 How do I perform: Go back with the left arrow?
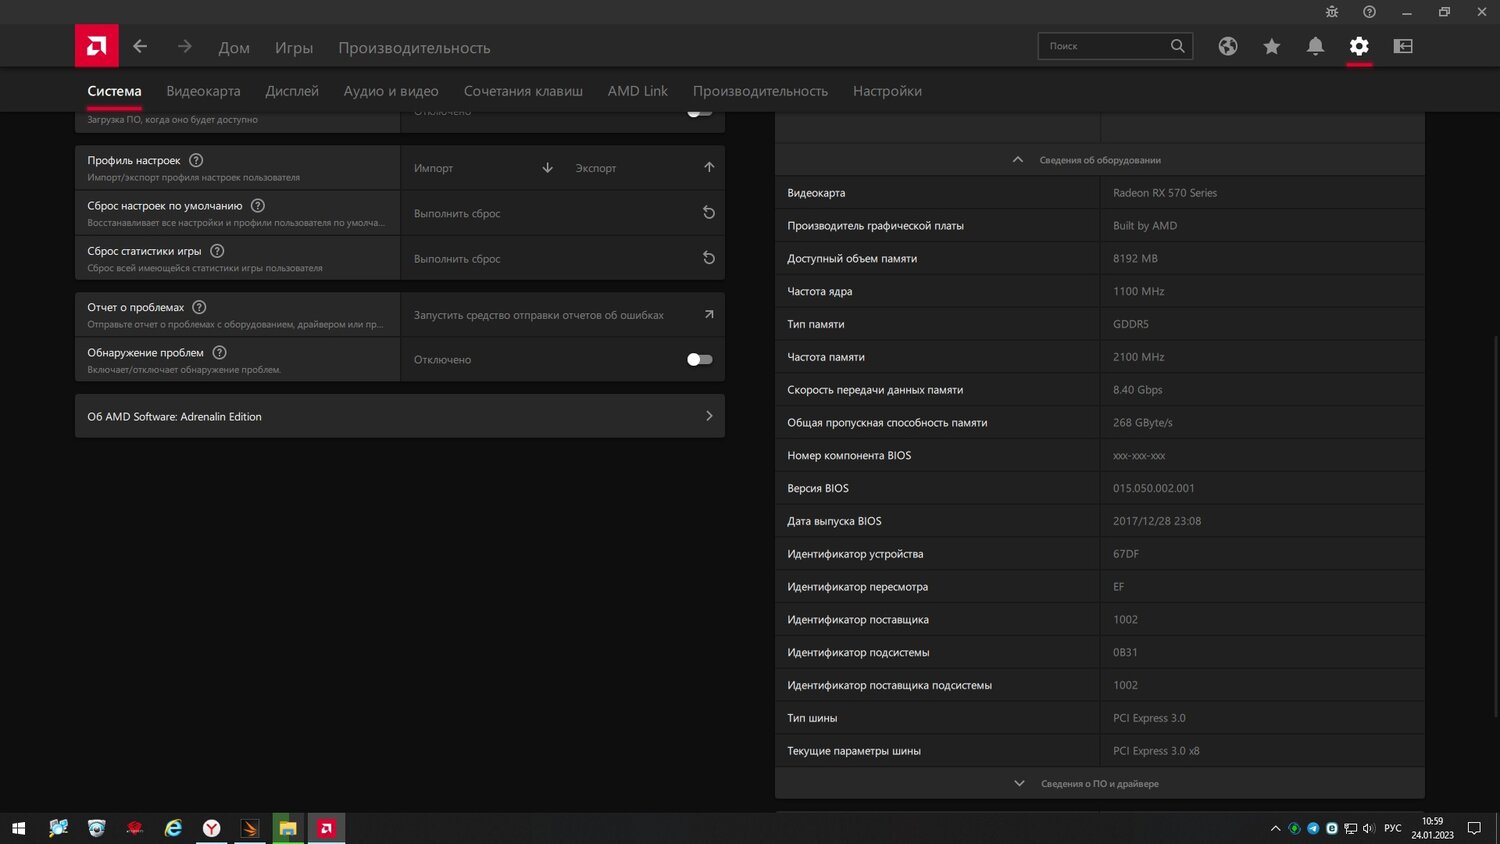tap(140, 46)
